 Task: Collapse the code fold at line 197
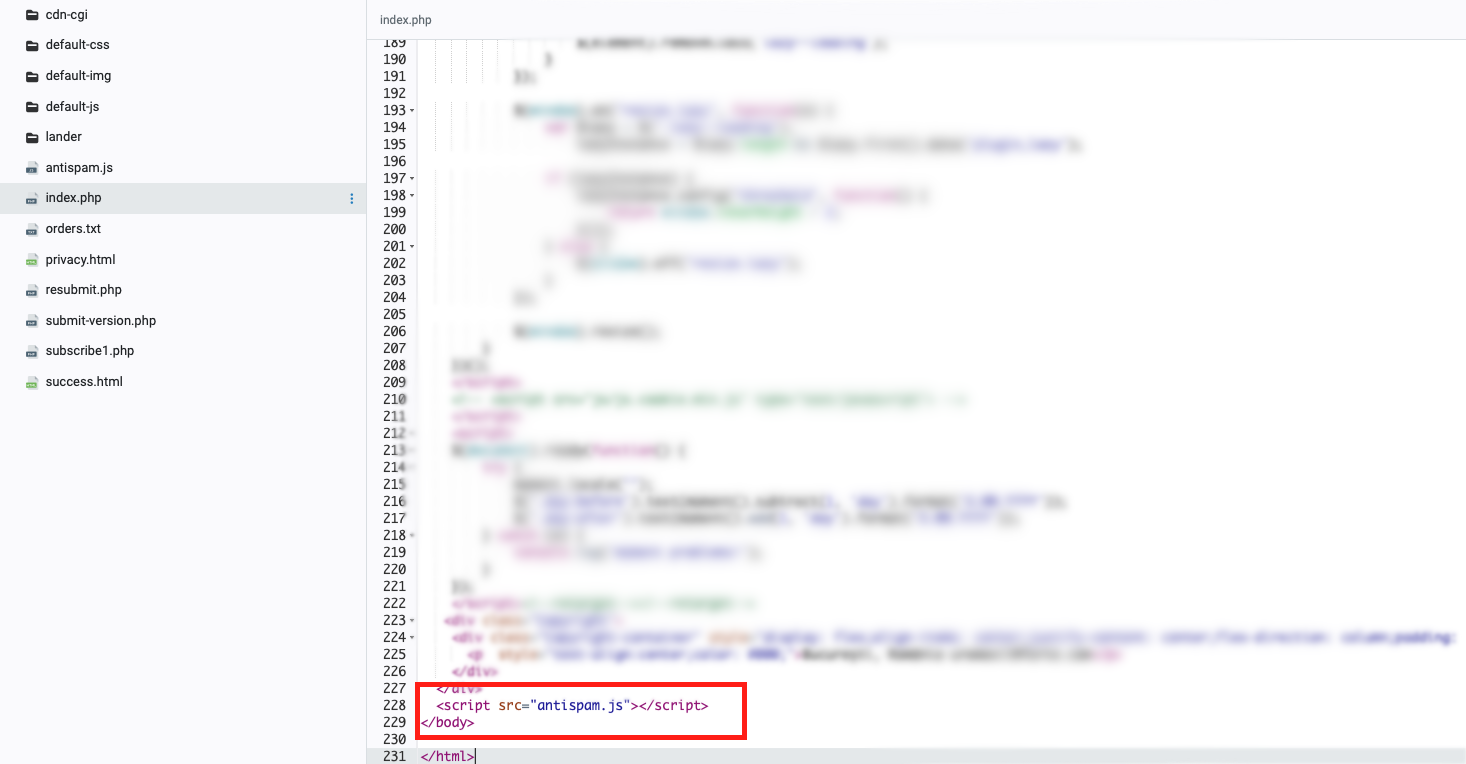tap(413, 178)
